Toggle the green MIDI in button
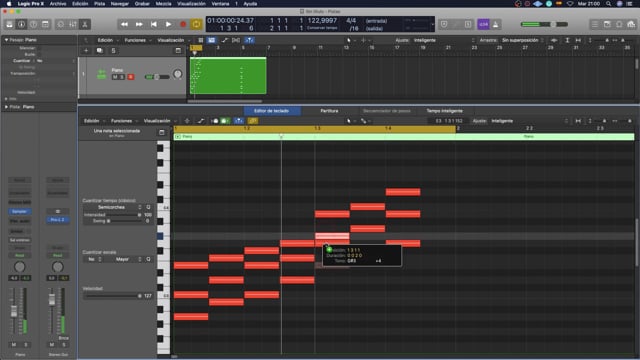This screenshot has width=640, height=360. coord(225,121)
